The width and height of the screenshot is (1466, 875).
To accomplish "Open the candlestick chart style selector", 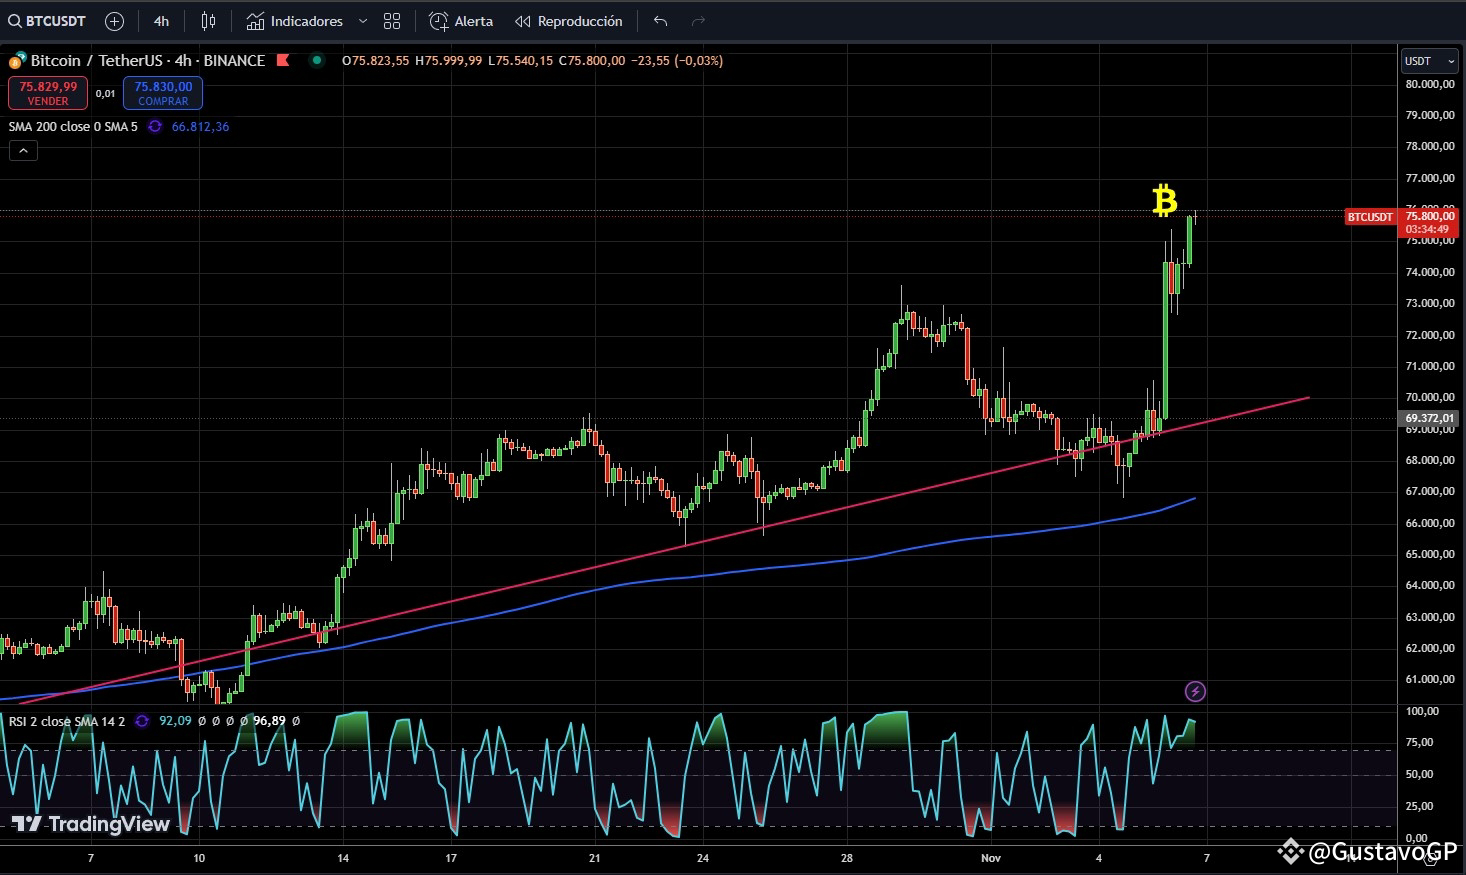I will click(x=208, y=21).
